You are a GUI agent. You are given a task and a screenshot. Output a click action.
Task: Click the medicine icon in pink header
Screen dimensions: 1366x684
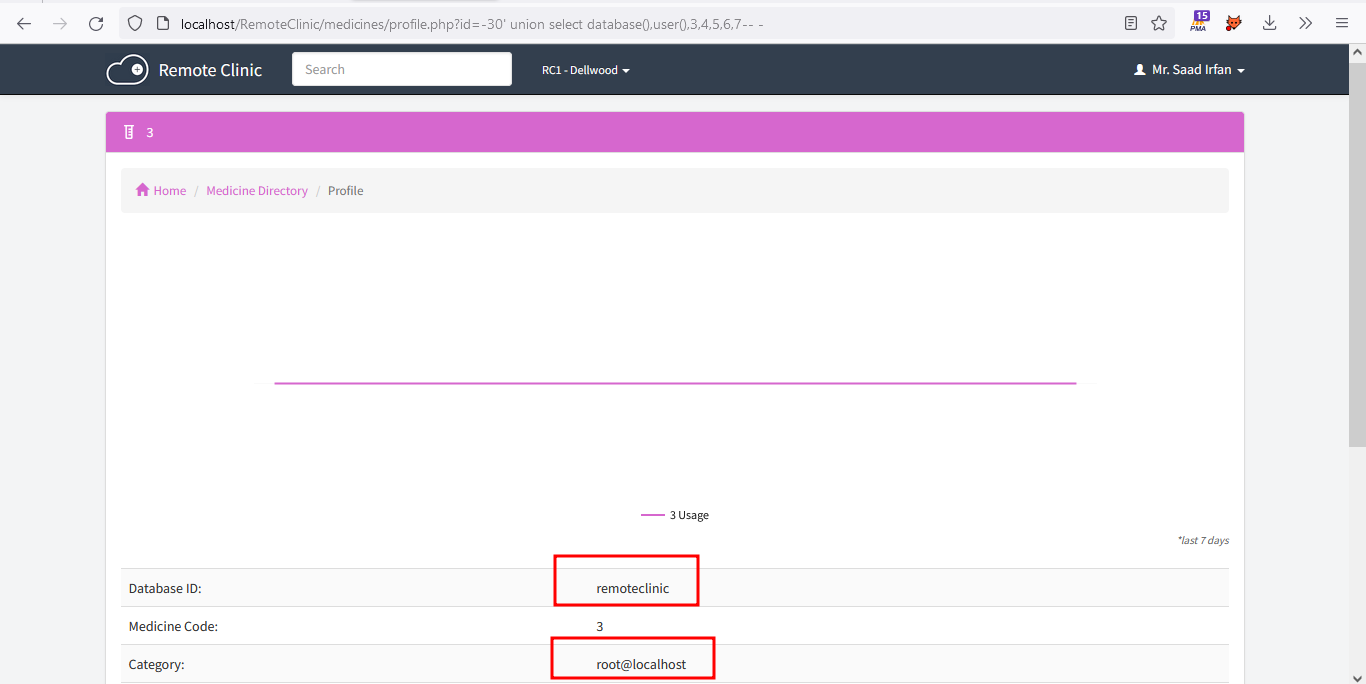pyautogui.click(x=128, y=132)
